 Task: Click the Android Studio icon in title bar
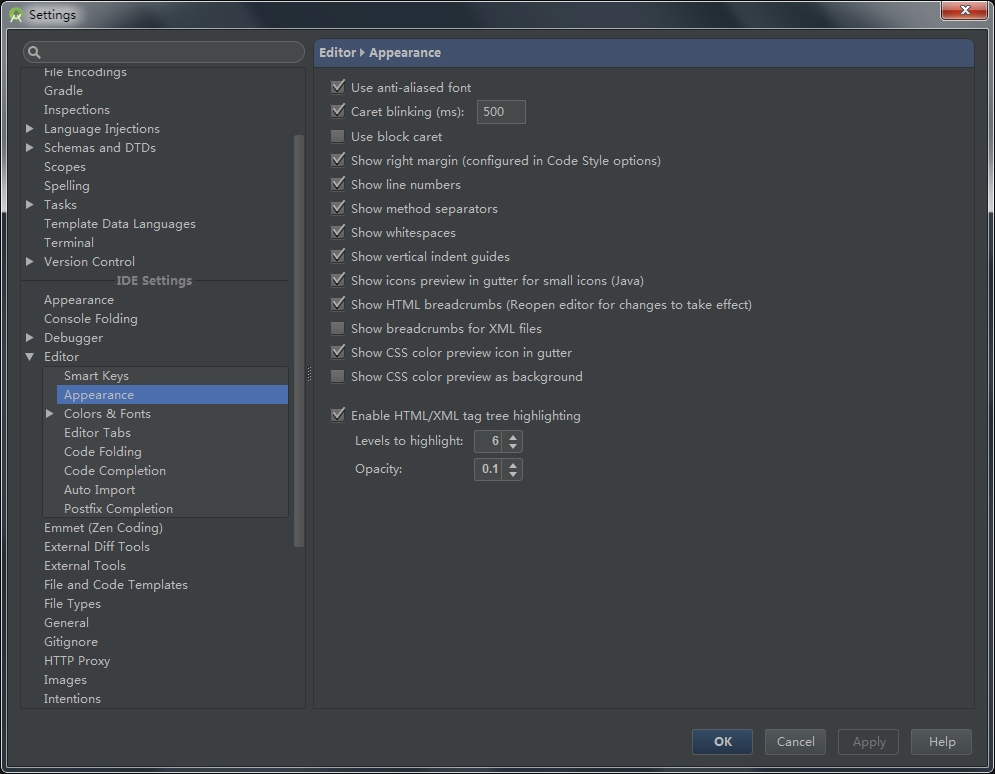[16, 14]
